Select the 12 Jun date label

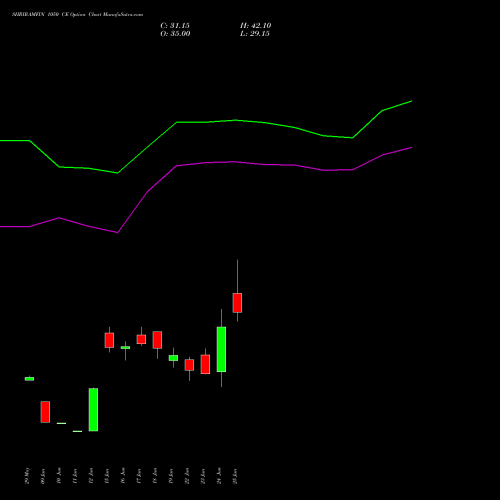point(91,476)
